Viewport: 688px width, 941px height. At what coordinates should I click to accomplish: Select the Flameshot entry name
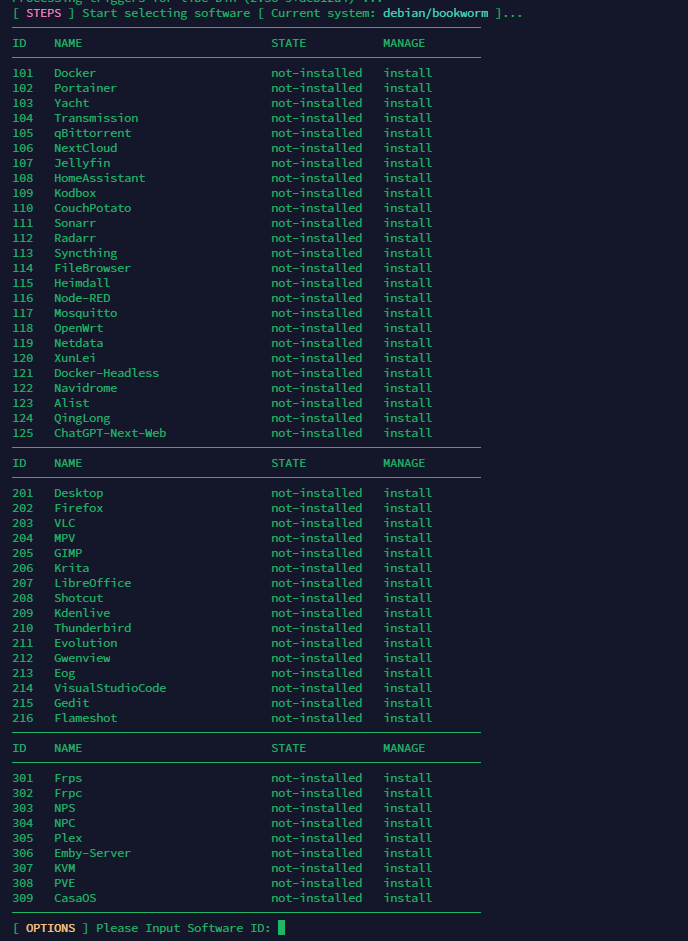pyautogui.click(x=85, y=718)
